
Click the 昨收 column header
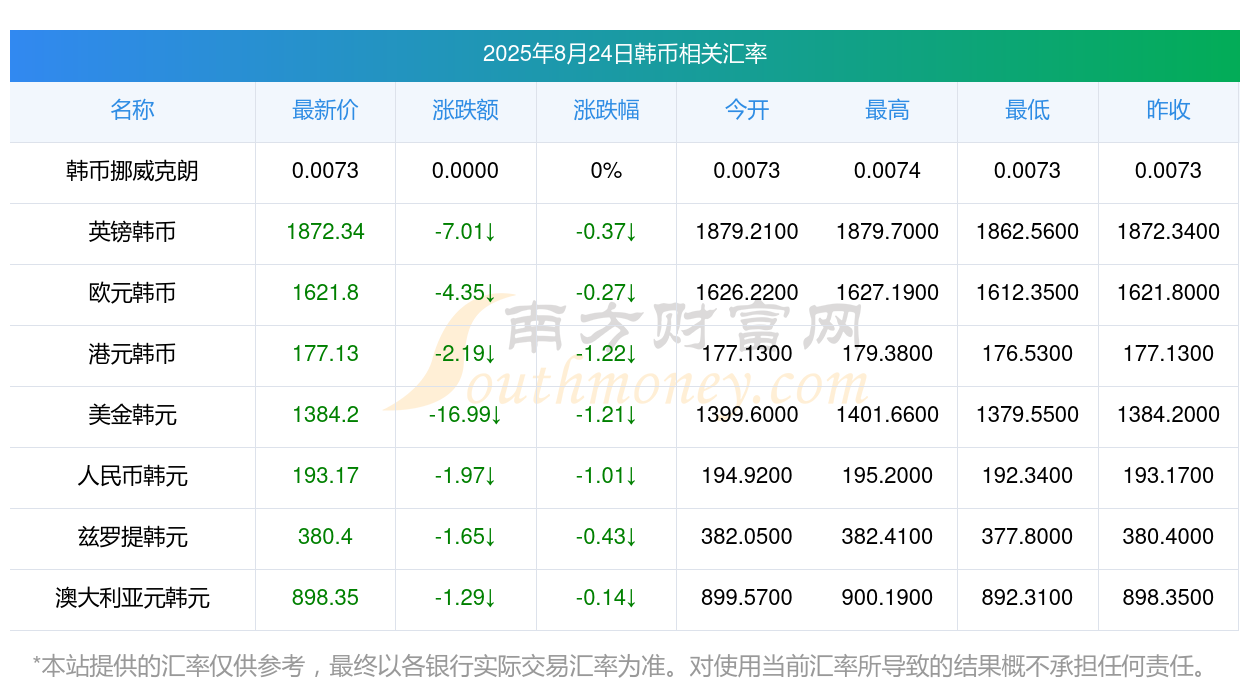point(1168,110)
